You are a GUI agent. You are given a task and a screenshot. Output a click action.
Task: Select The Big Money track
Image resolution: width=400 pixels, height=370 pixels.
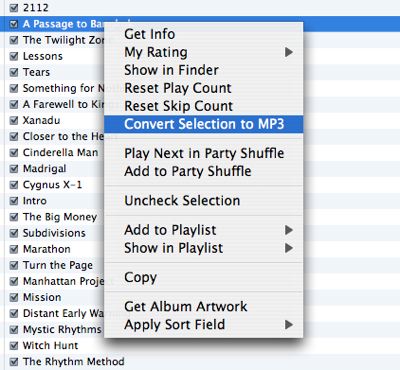click(60, 217)
